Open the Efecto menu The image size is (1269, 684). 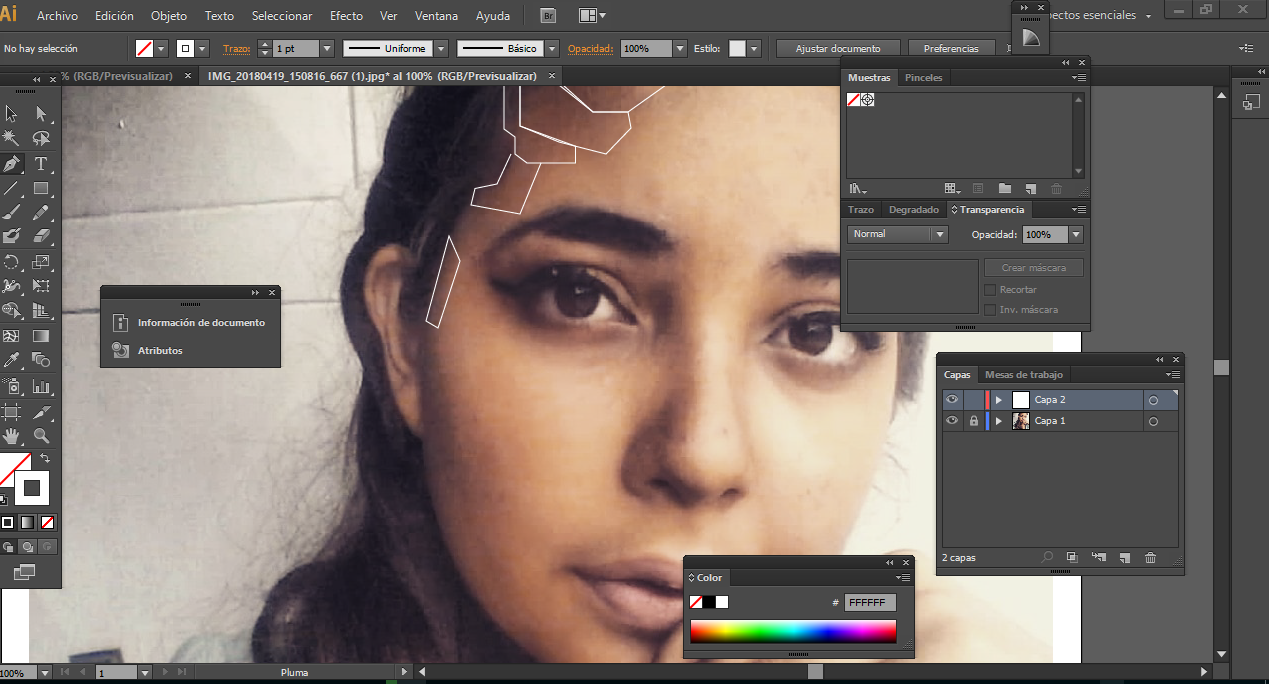(x=346, y=16)
